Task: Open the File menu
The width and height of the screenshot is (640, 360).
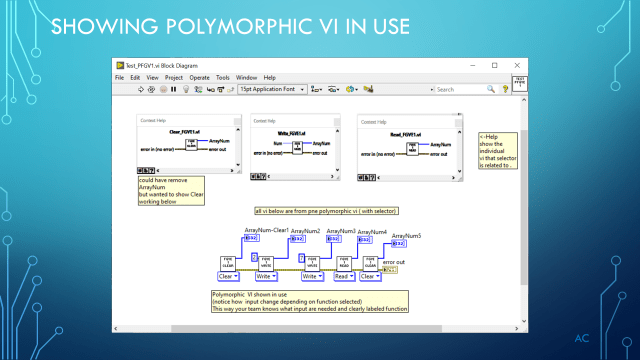Action: (120, 78)
